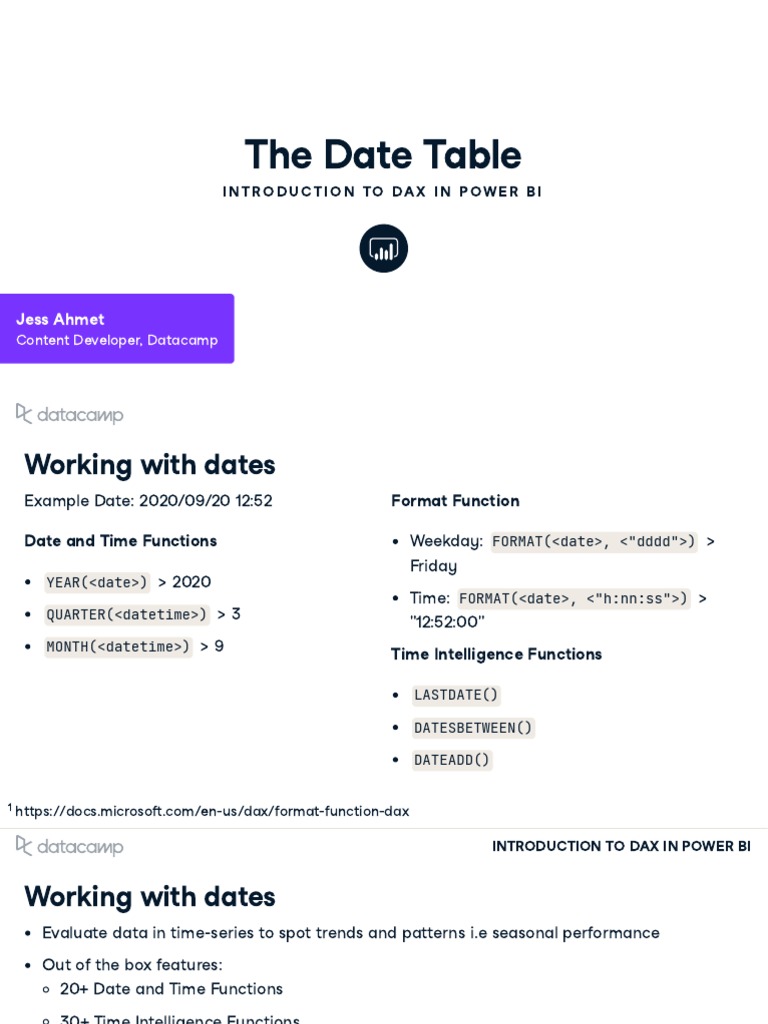Click "The Date Table" title
This screenshot has width=768, height=1024.
(x=383, y=155)
